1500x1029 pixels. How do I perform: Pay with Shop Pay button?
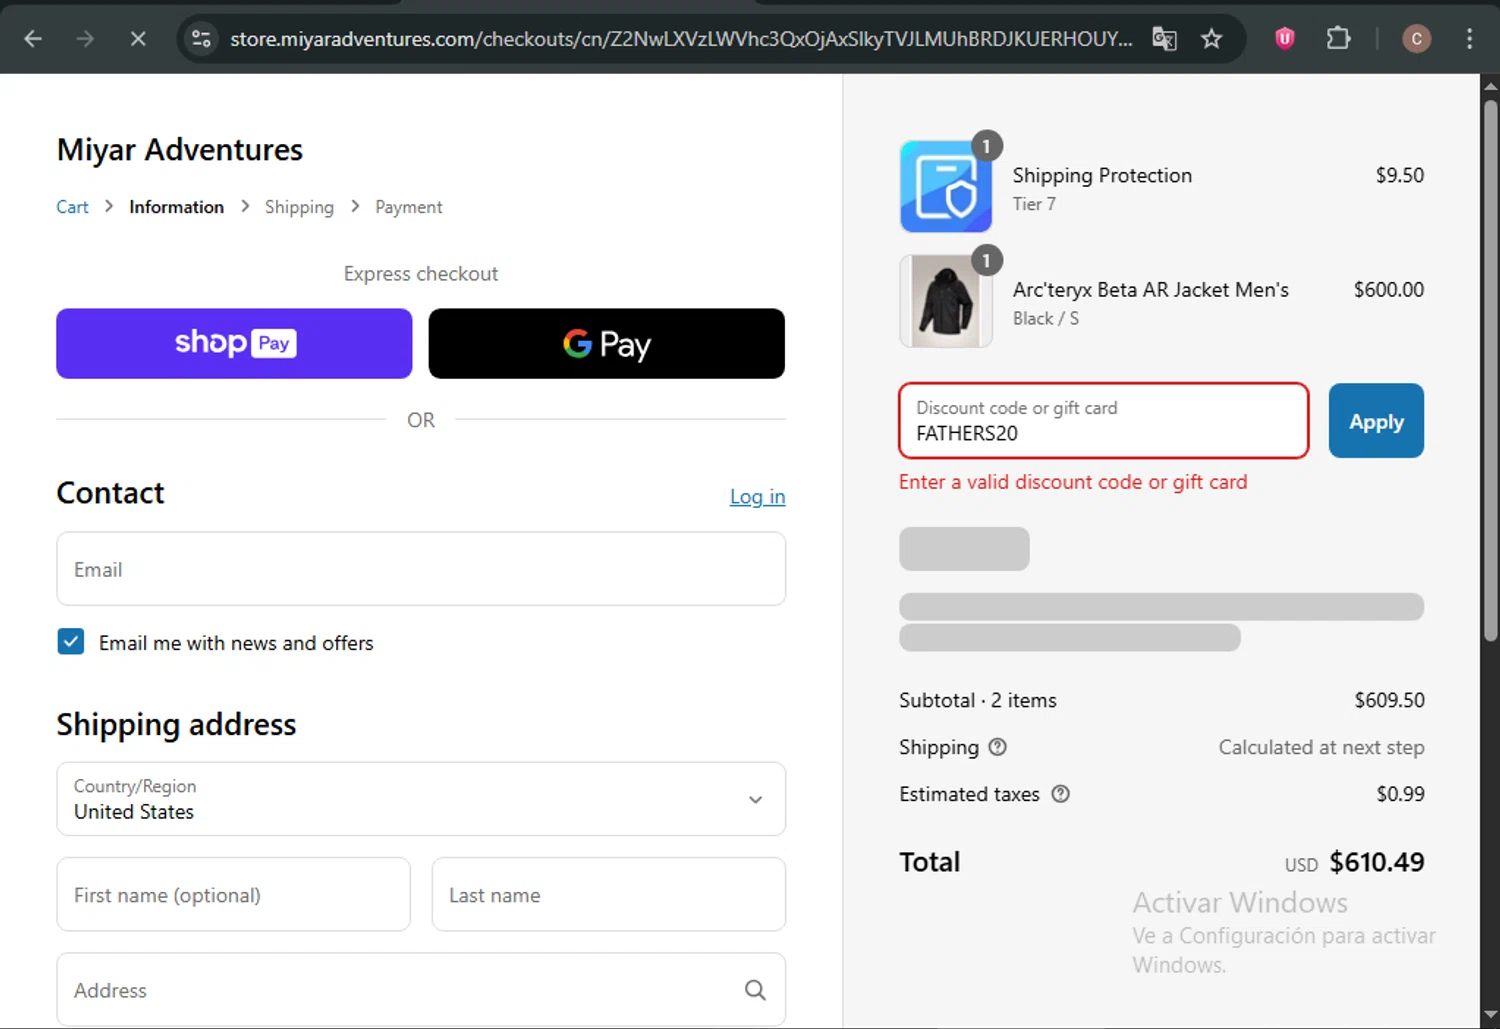pos(234,343)
